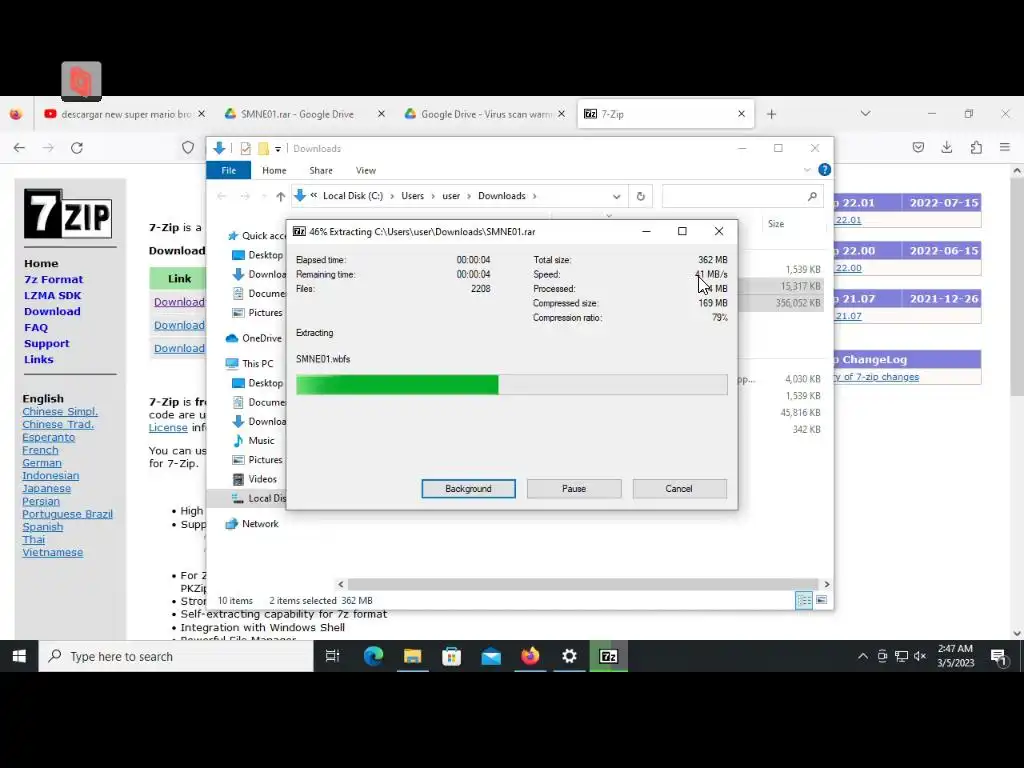
Task: Open Microsoft Edge from taskbar
Action: click(x=374, y=656)
